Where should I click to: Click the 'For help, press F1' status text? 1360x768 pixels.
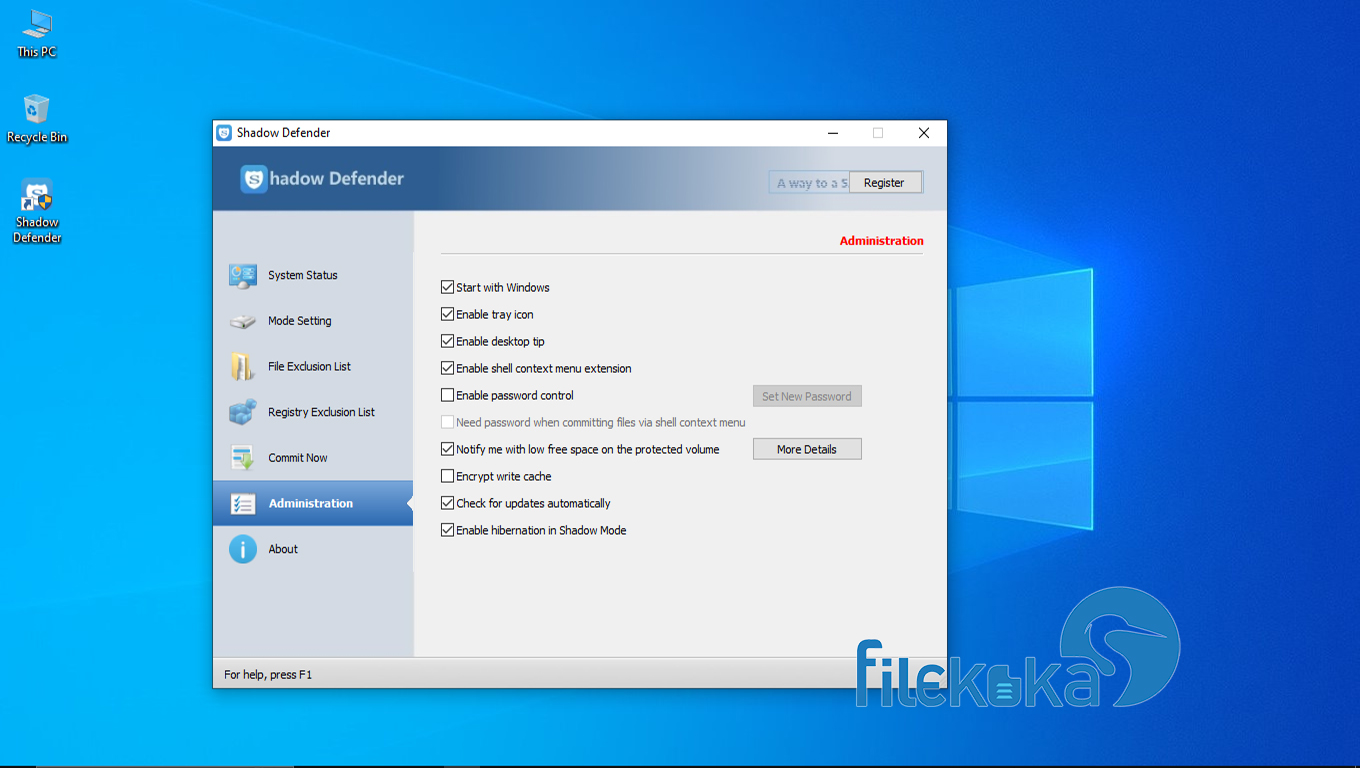[268, 675]
